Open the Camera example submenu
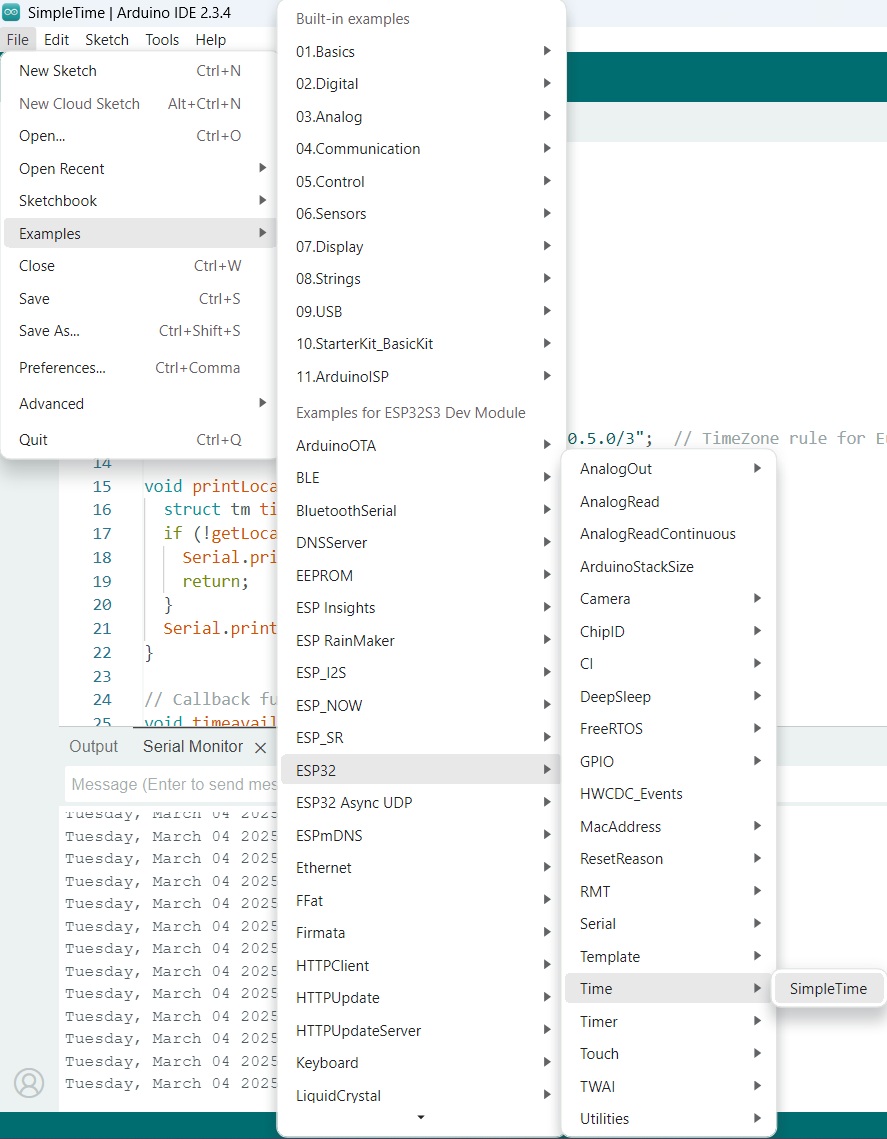 pyautogui.click(x=670, y=599)
